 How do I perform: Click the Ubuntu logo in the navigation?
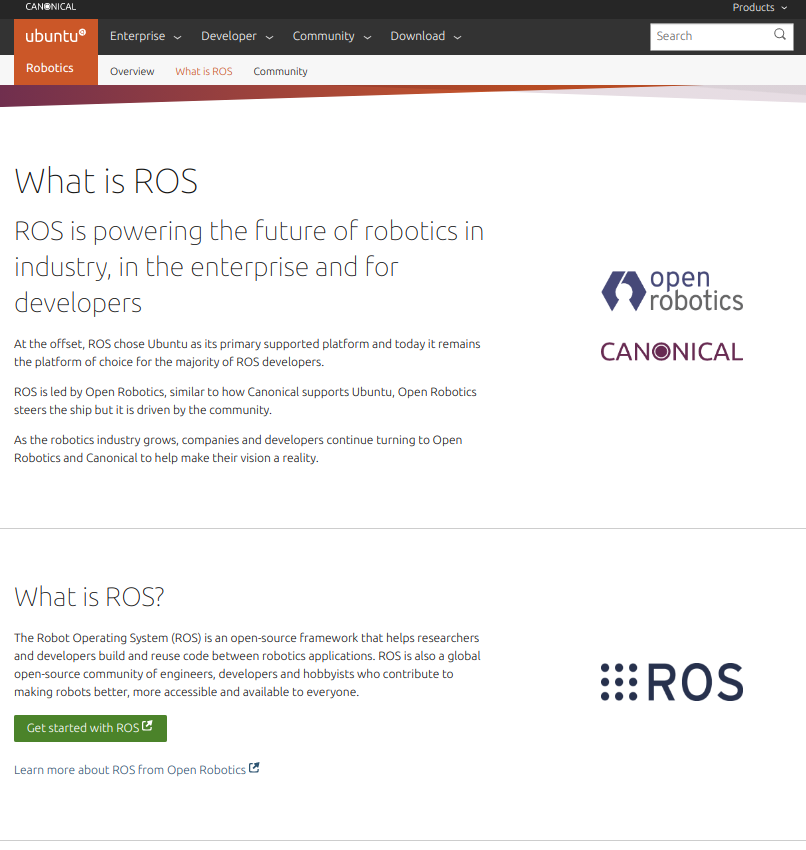pos(55,36)
